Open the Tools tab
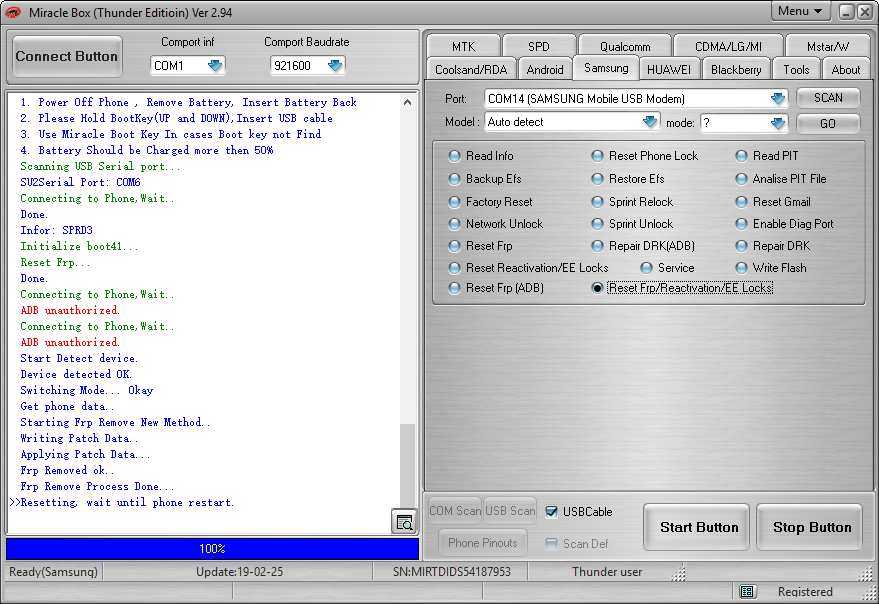Viewport: 879px width, 604px height. (796, 70)
